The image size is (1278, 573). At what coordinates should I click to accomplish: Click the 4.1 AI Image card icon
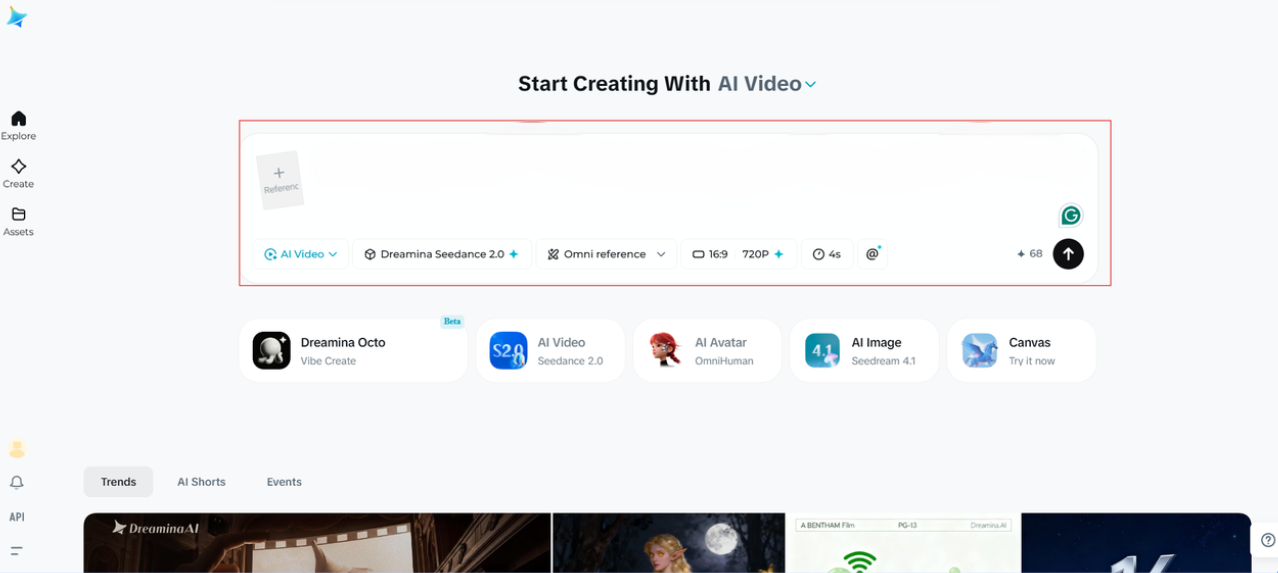click(x=822, y=351)
